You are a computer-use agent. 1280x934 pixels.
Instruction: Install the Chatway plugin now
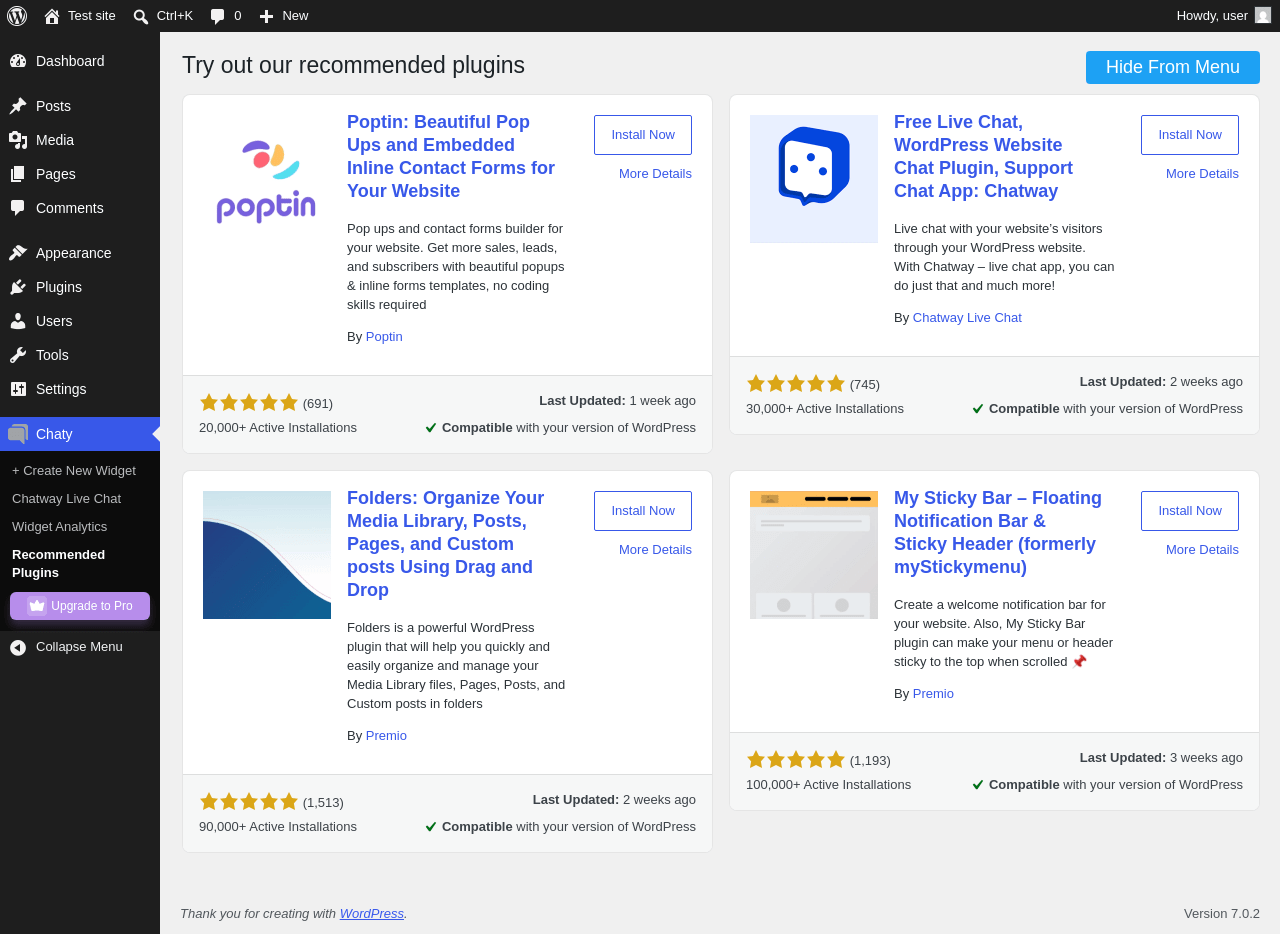click(1190, 135)
